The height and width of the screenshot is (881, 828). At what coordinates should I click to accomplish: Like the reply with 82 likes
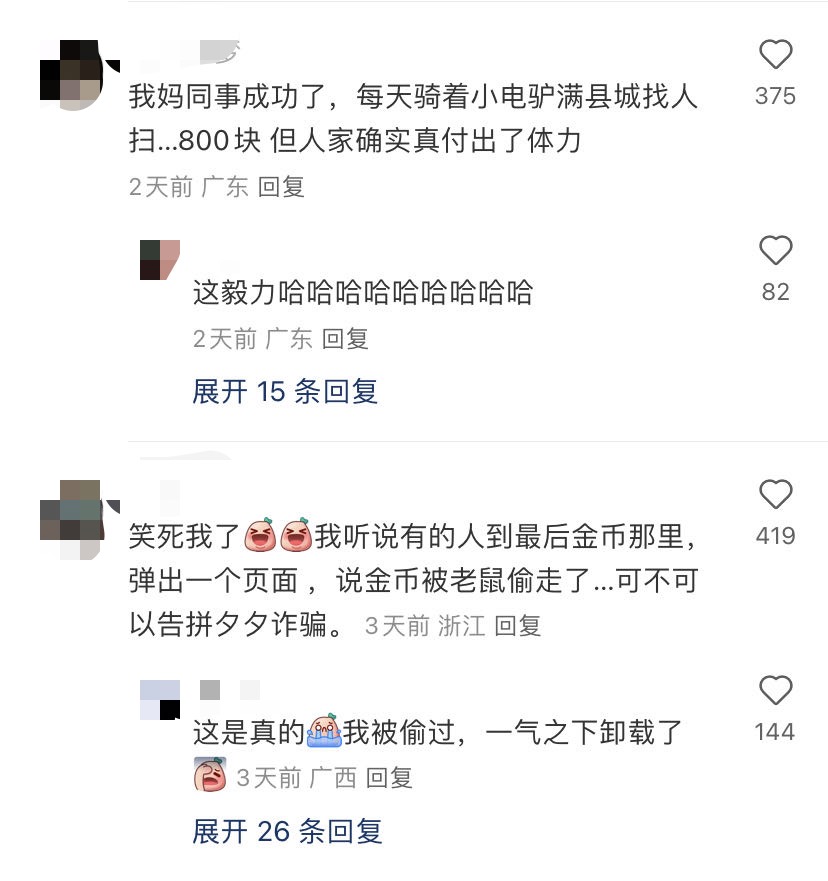(775, 250)
